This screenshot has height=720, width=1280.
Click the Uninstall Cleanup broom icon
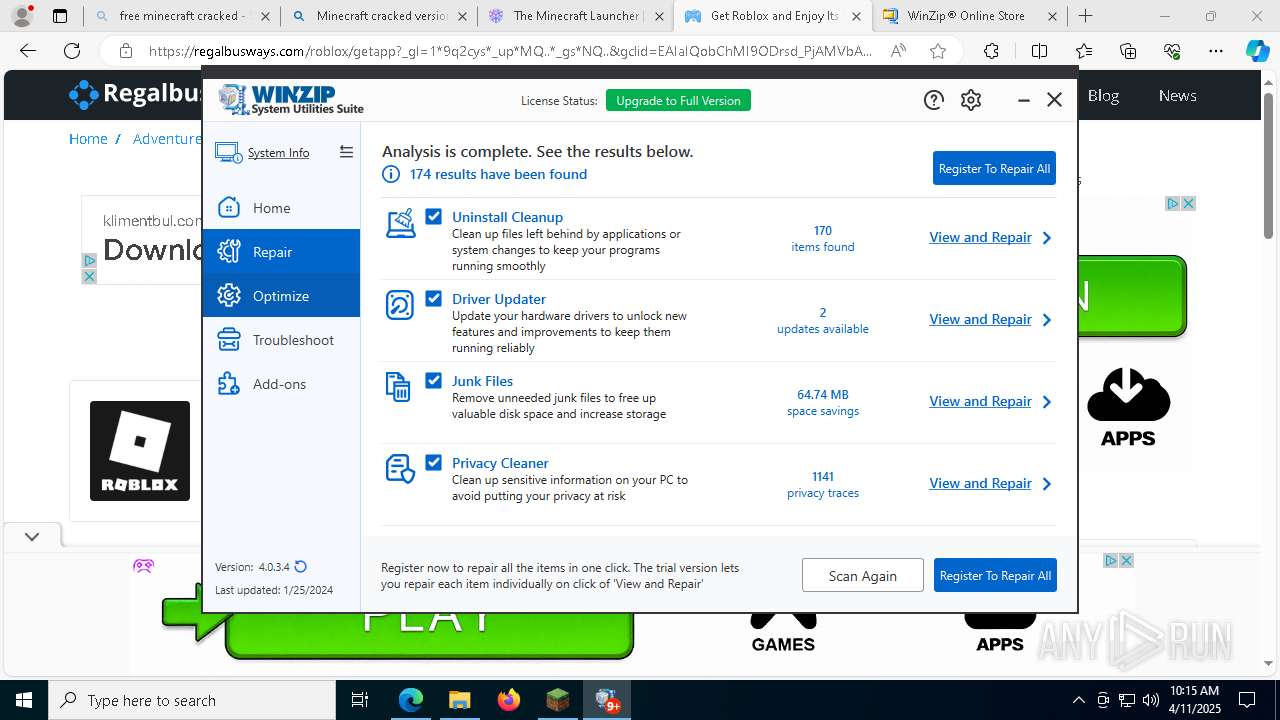click(x=400, y=223)
